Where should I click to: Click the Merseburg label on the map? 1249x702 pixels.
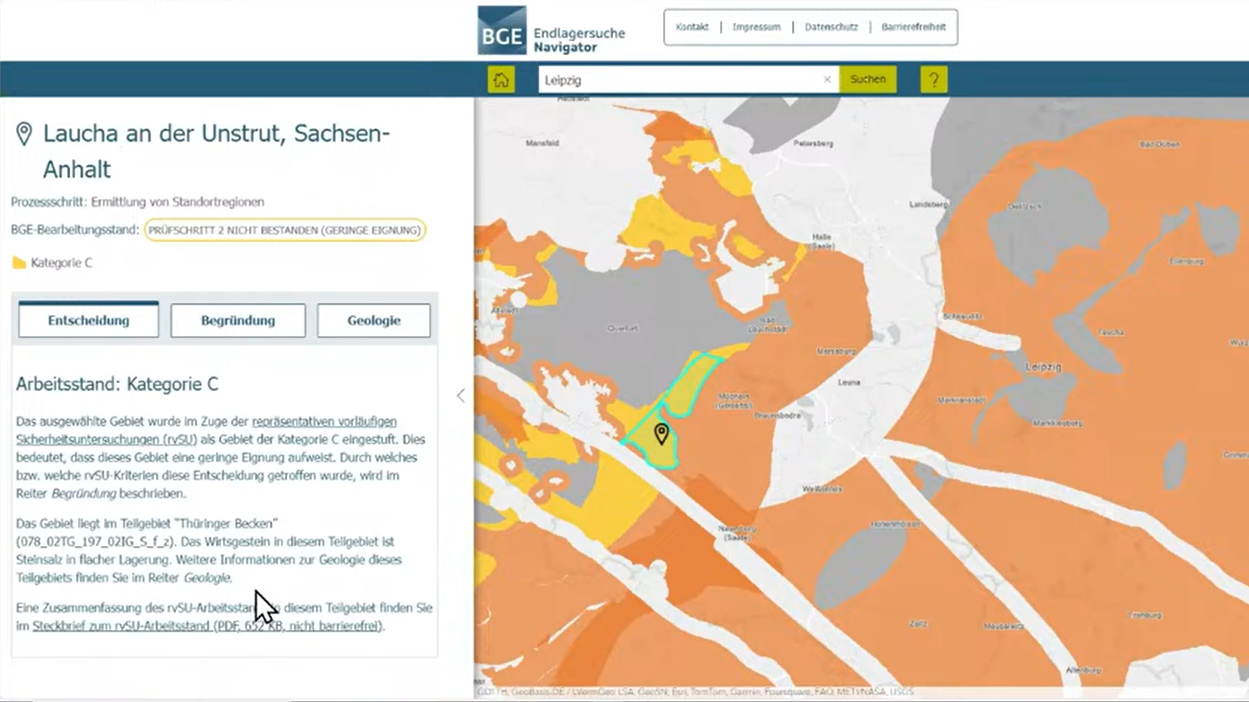coord(836,352)
